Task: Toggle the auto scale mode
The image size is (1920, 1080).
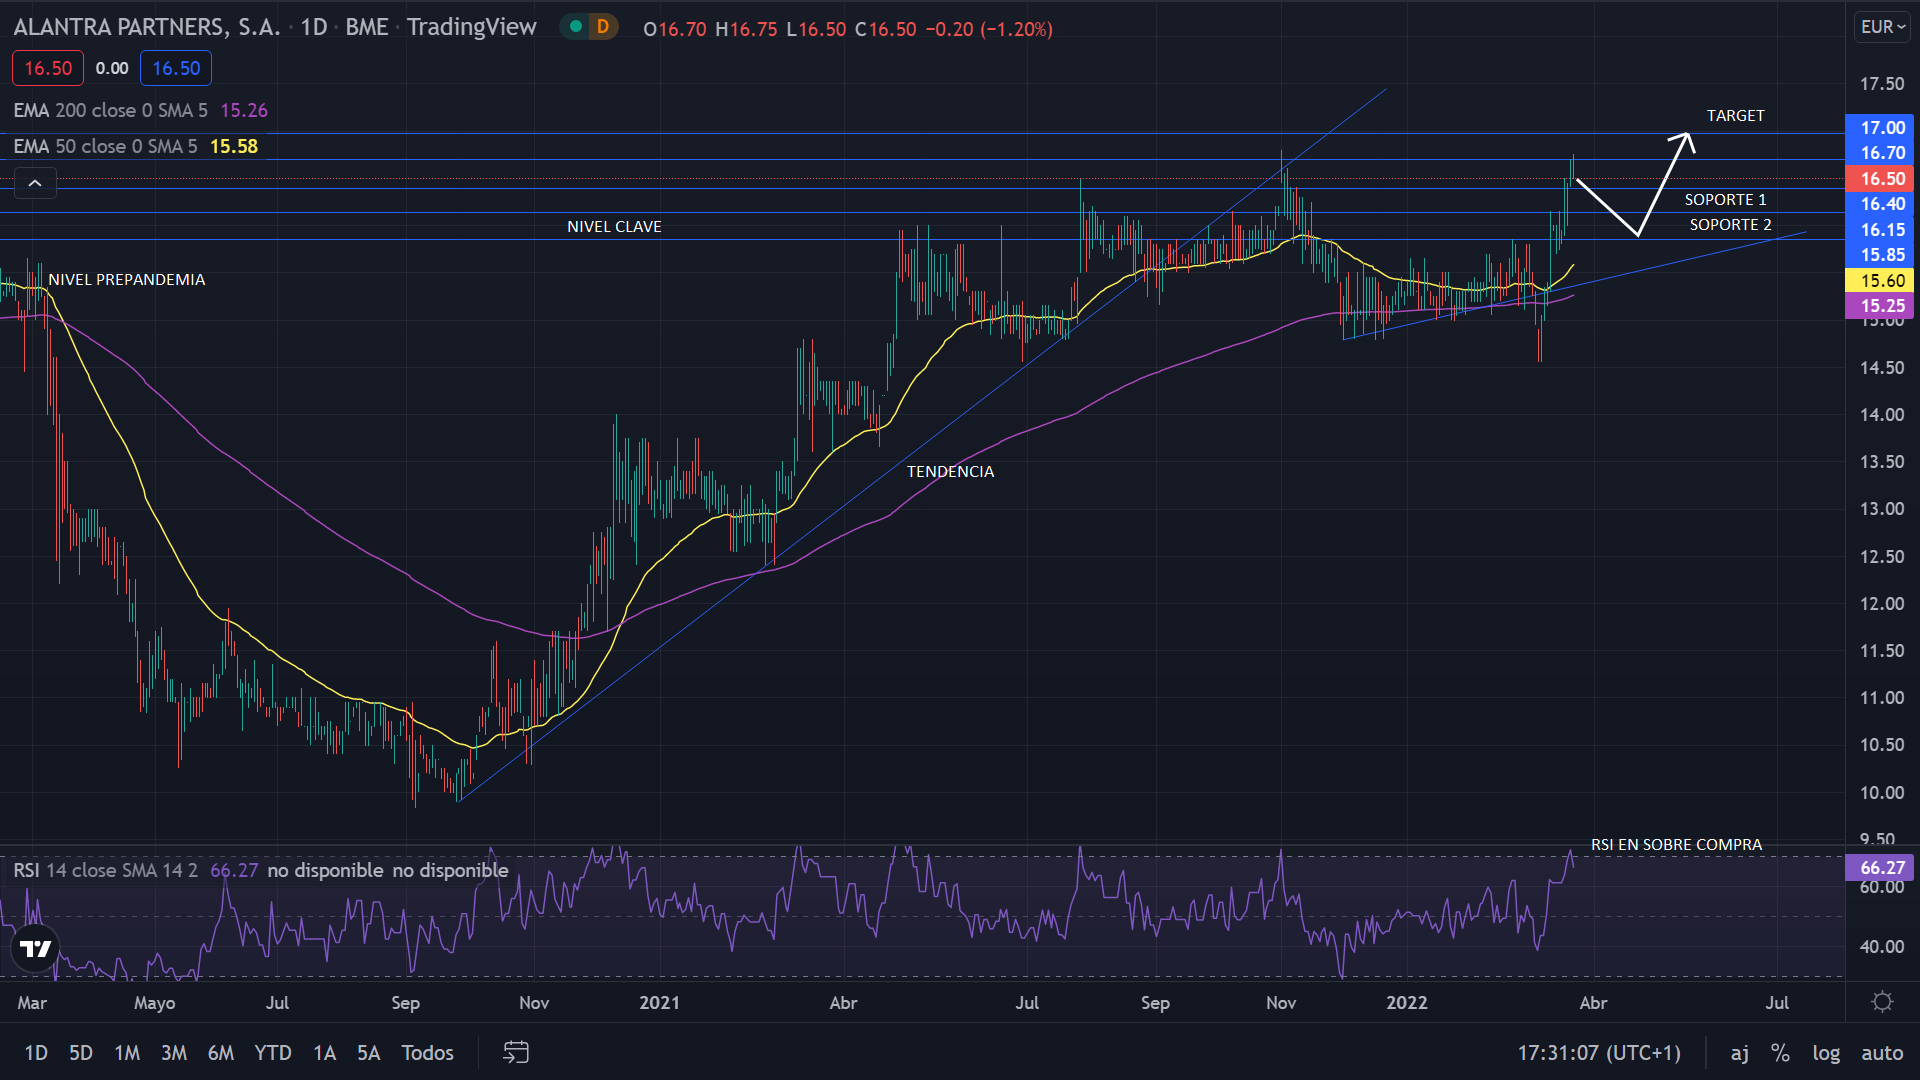Action: [1882, 1052]
